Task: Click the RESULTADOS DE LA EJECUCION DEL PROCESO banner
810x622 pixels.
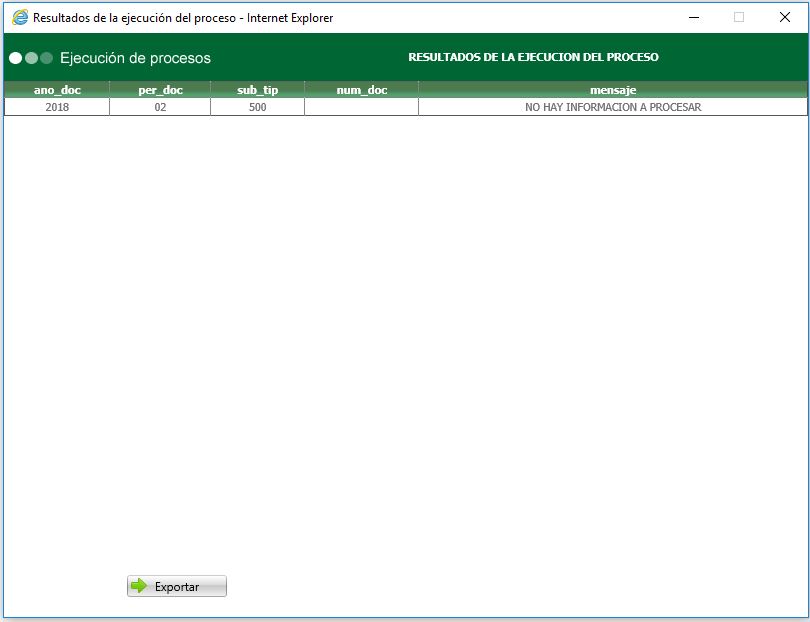Action: click(x=533, y=57)
